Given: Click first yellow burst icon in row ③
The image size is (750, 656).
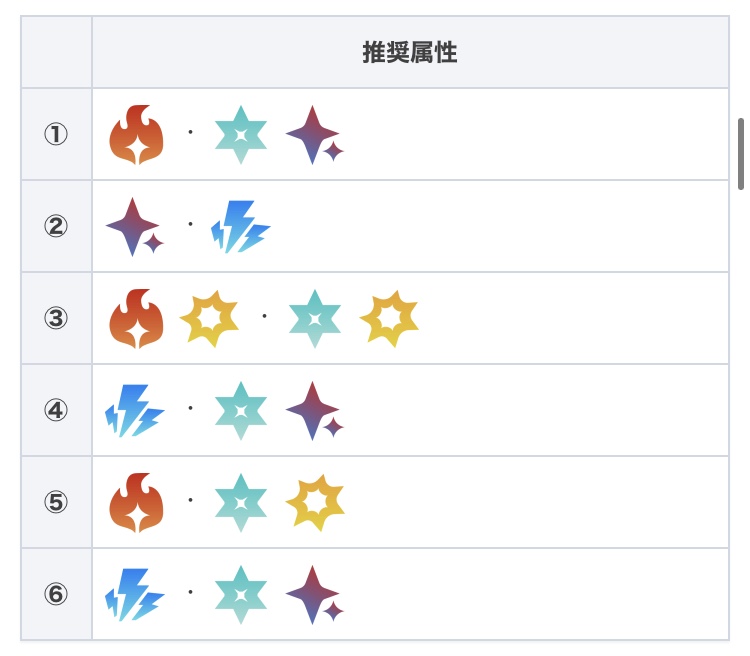Looking at the screenshot, I should [x=209, y=318].
